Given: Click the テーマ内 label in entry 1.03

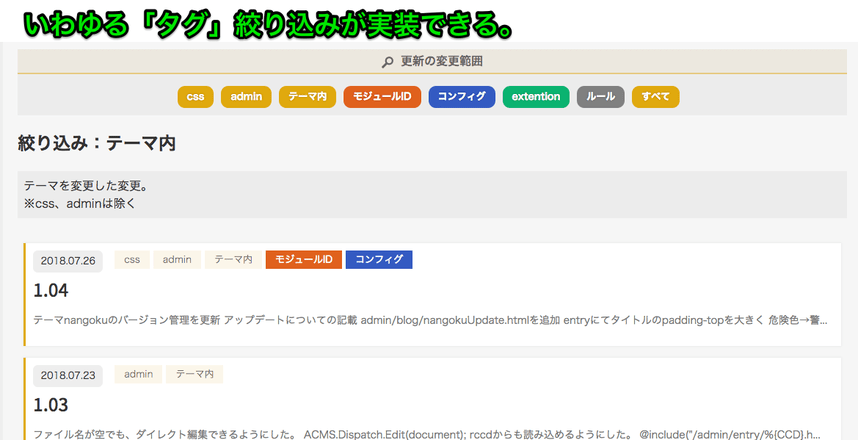Looking at the screenshot, I should coord(194,374).
